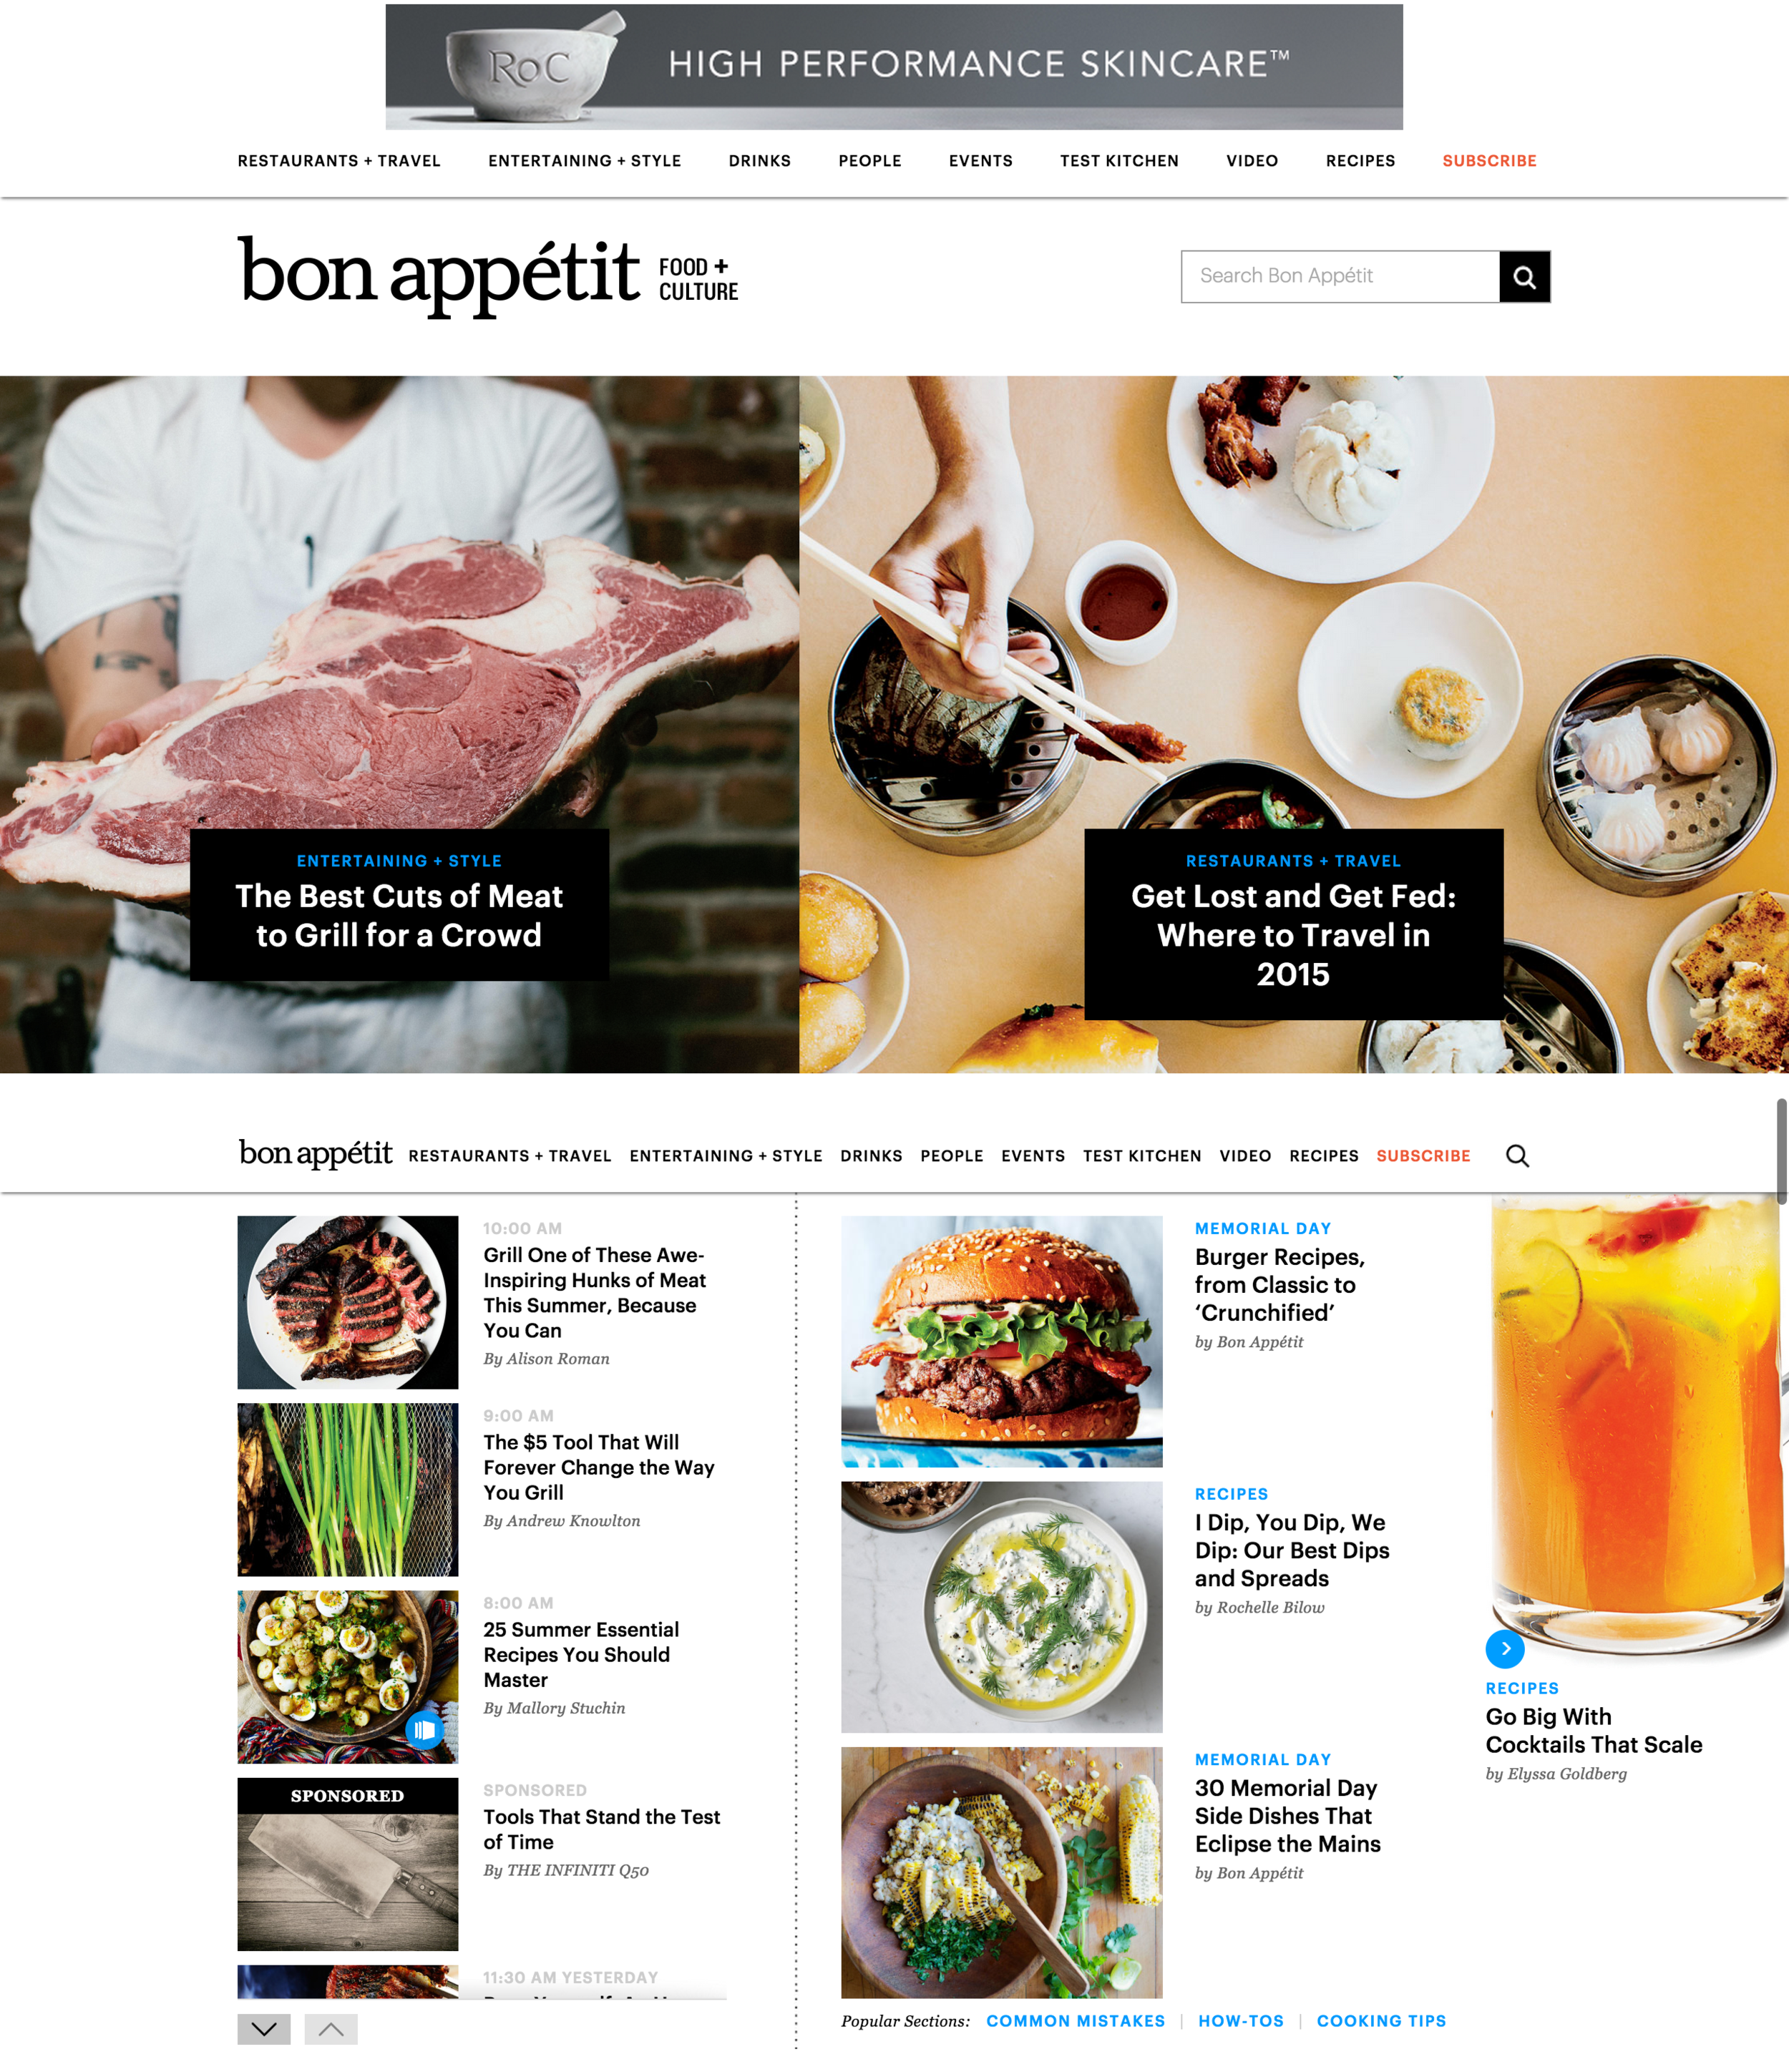Read Best Cuts of Meat article
Image resolution: width=1789 pixels, height=2072 pixels.
click(x=399, y=915)
